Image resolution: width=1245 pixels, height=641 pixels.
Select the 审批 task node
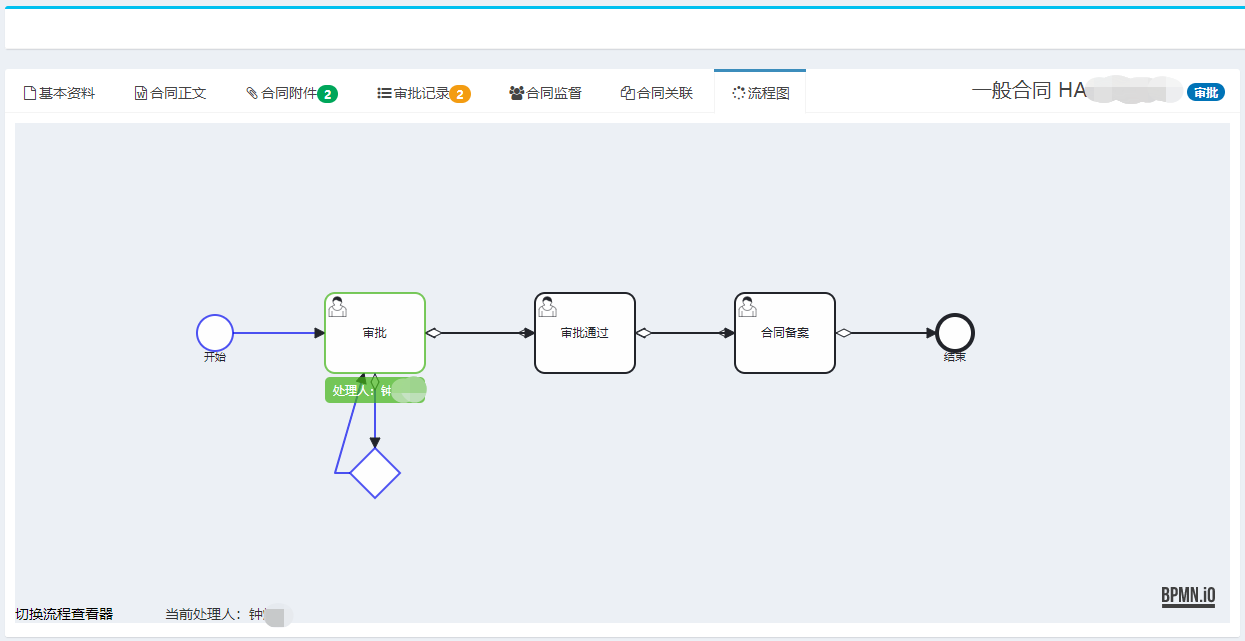point(375,333)
